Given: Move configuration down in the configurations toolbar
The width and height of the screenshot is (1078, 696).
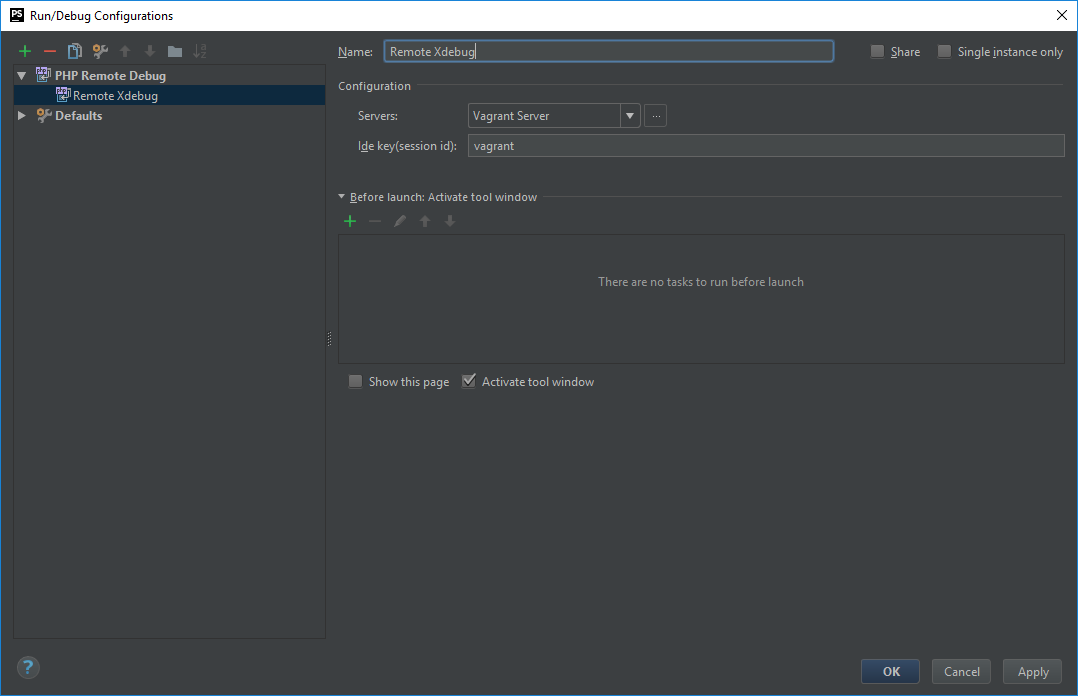Looking at the screenshot, I should (150, 51).
